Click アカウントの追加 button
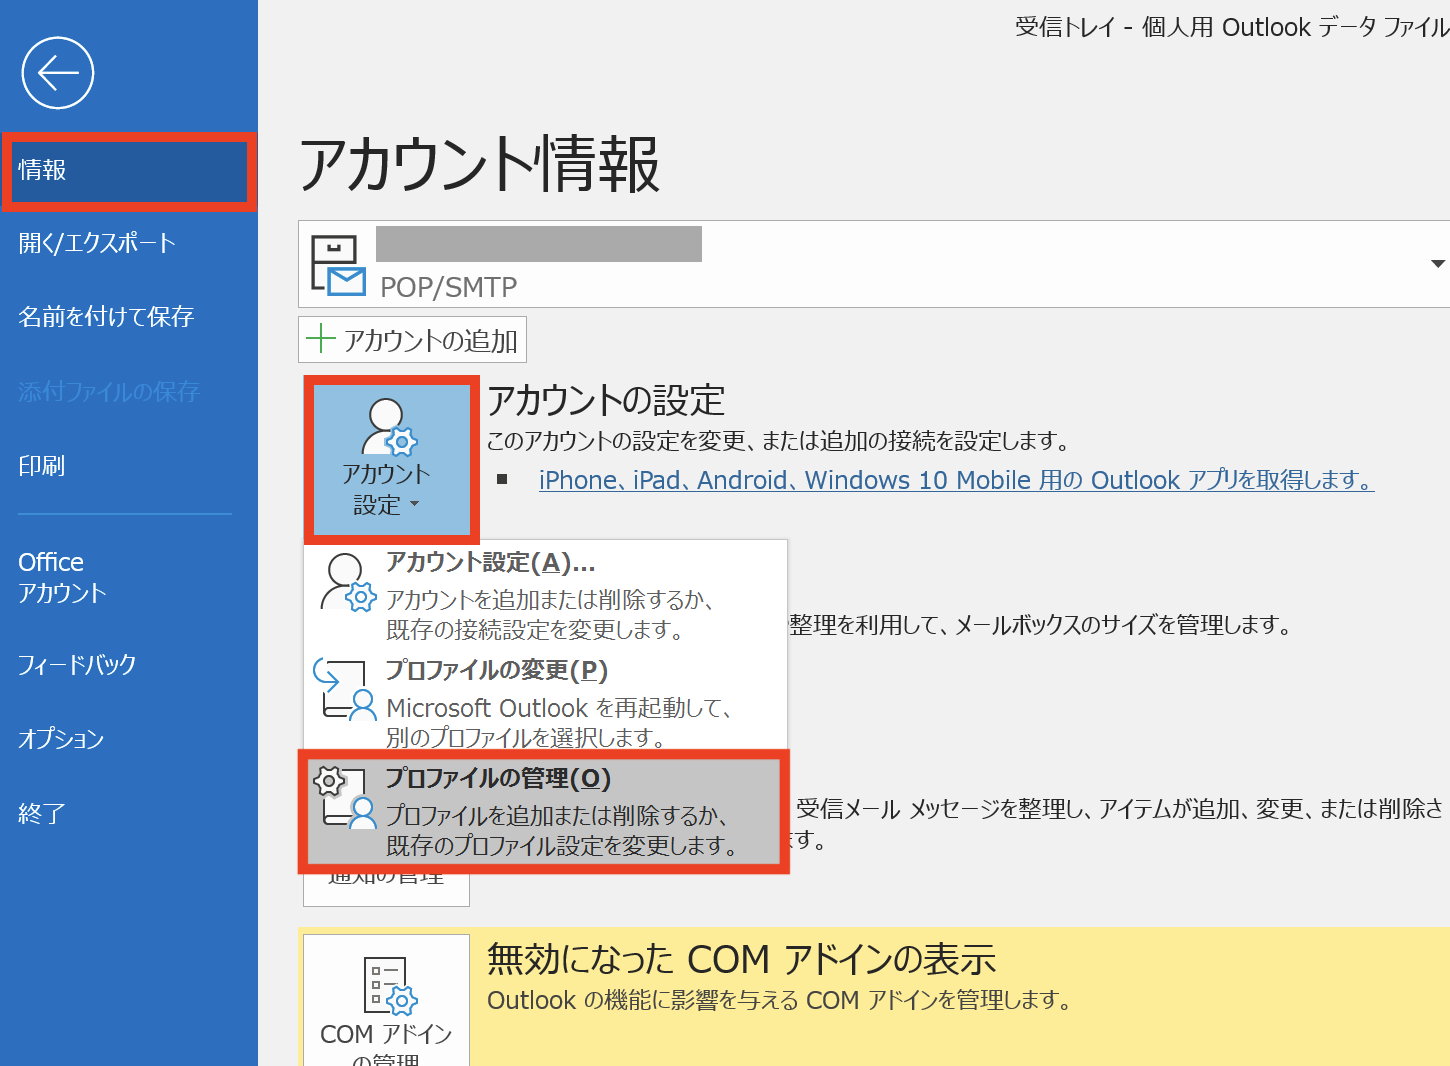1450x1066 pixels. click(412, 340)
